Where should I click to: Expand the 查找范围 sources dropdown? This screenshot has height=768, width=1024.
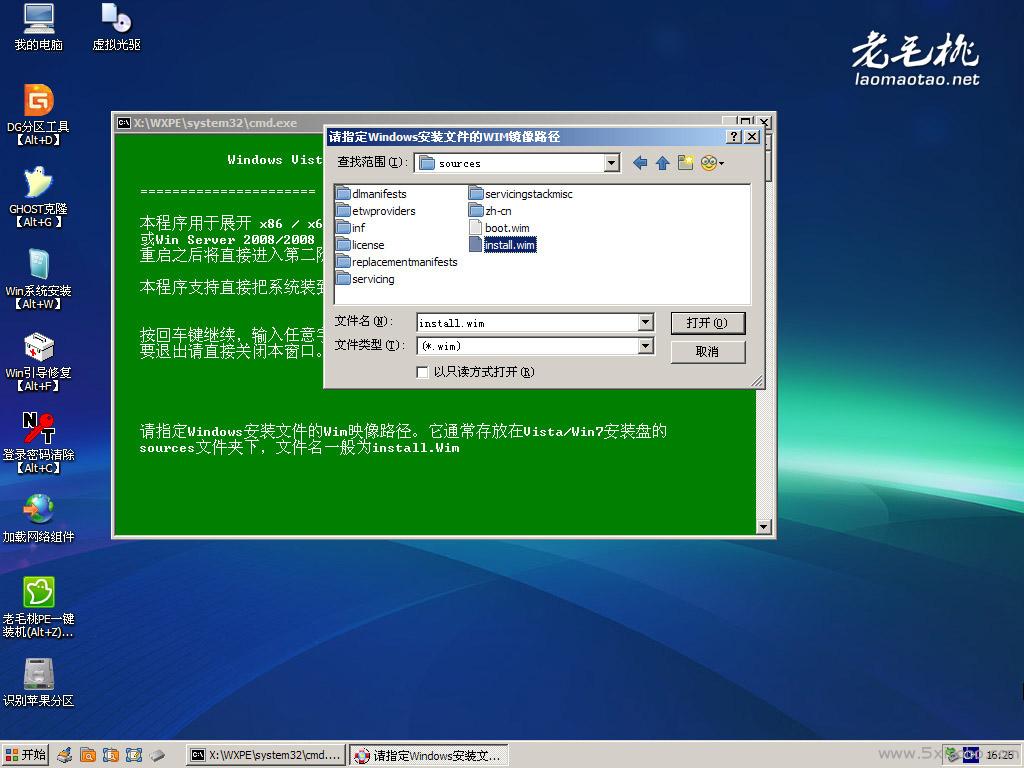tap(612, 163)
